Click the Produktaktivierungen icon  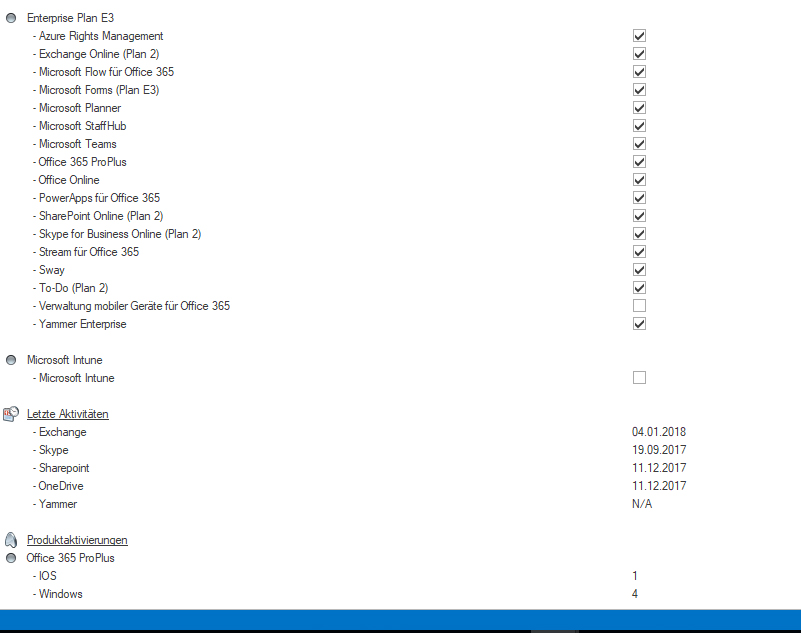click(11, 540)
